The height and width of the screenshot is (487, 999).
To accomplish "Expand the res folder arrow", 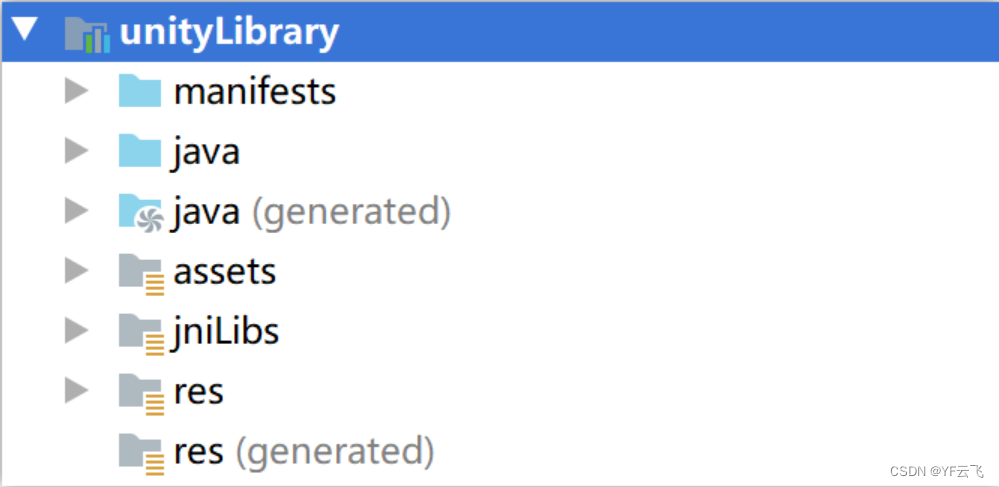I will pyautogui.click(x=76, y=391).
